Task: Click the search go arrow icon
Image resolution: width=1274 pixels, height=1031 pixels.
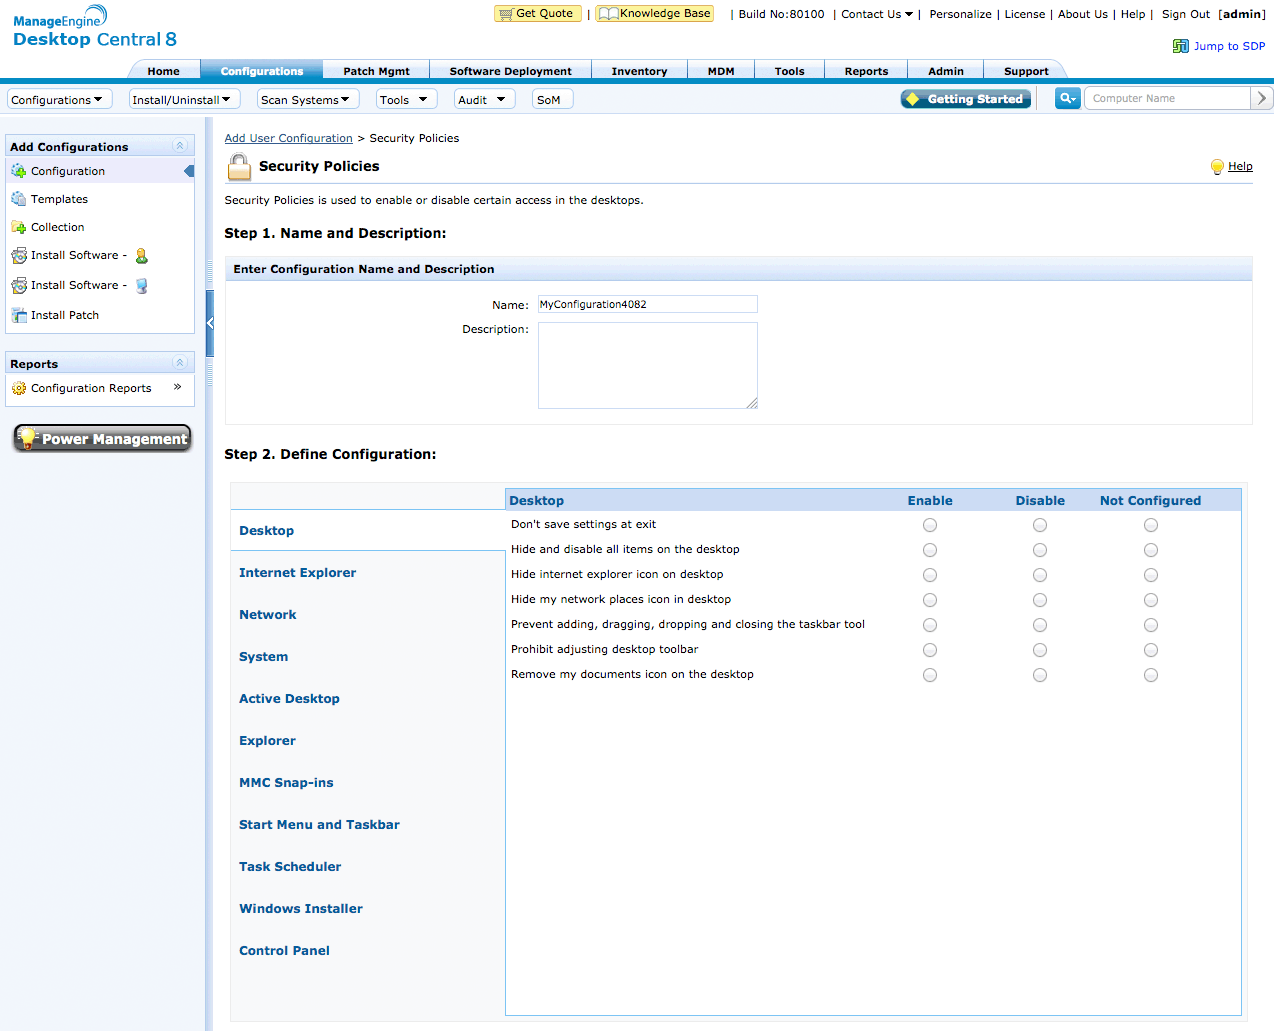Action: tap(1262, 98)
